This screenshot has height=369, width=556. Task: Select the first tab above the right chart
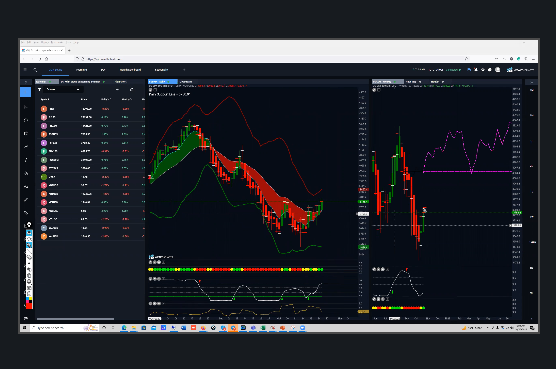click(x=388, y=82)
